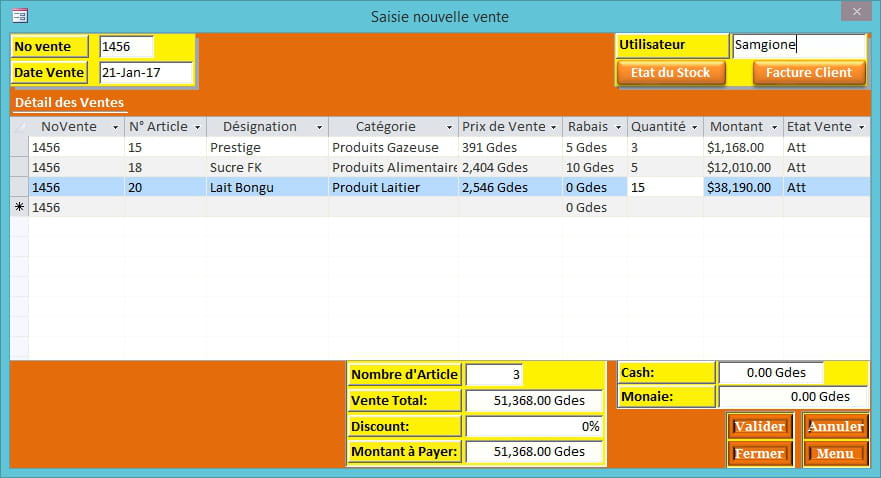This screenshot has height=478, width=881.
Task: Open the N° Article column dropdown arrow
Action: [x=197, y=128]
